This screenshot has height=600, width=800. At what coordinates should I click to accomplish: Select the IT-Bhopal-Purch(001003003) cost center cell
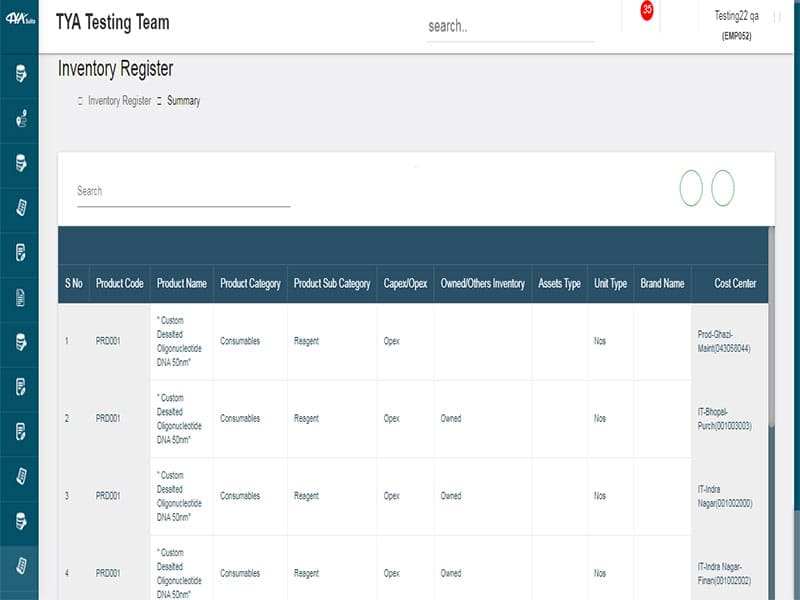click(724, 419)
